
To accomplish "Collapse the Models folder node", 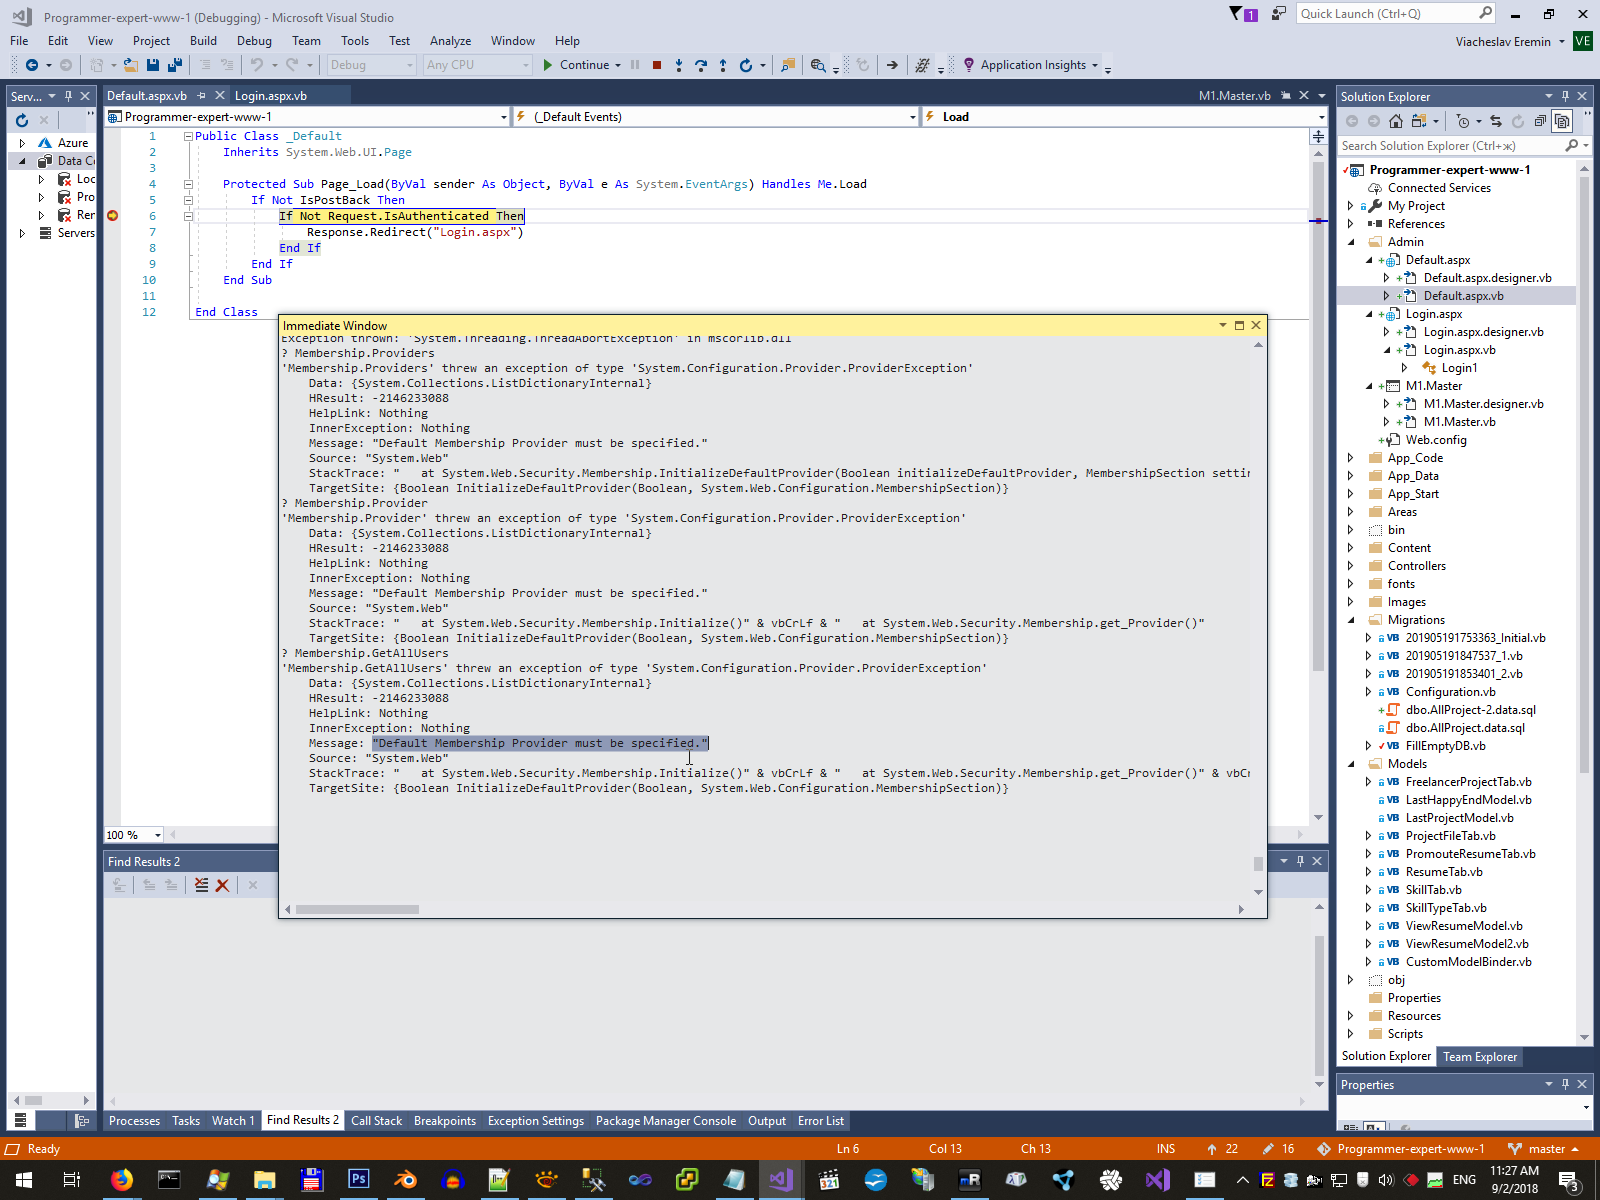I will click(x=1351, y=764).
